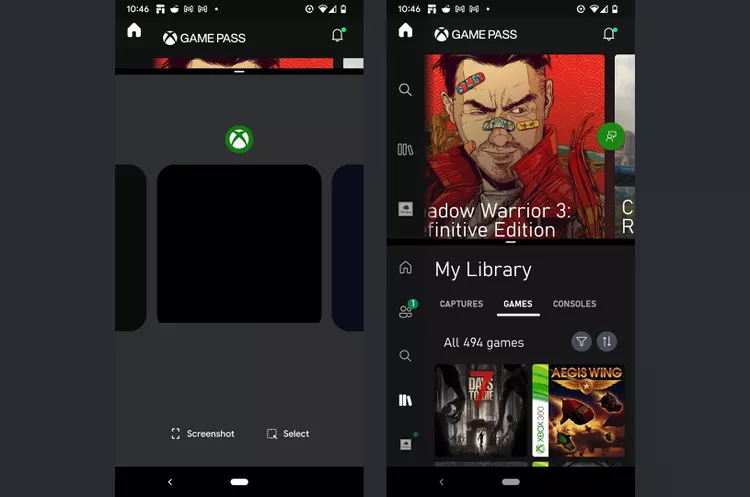Viewport: 750px width, 497px height.
Task: Select the highlighted library icon in Xbox app sidebar
Action: click(405, 400)
